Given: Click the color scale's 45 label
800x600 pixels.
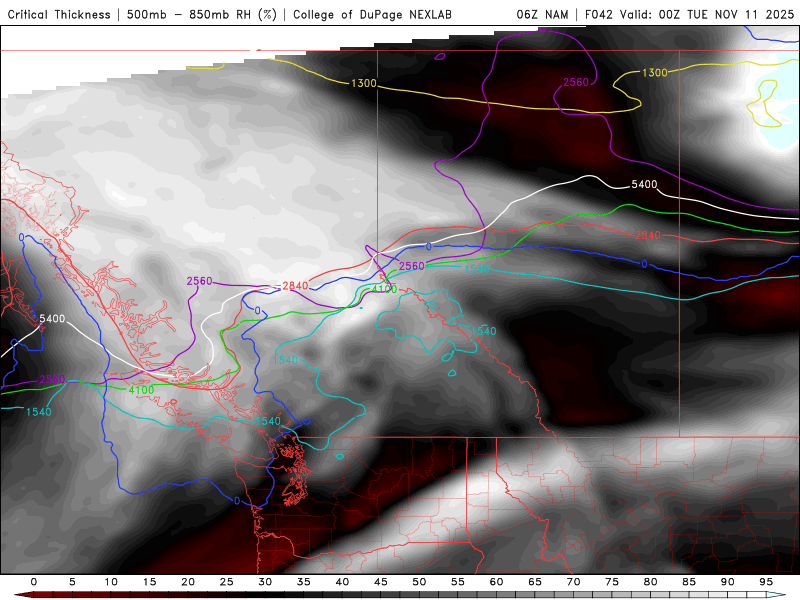Looking at the screenshot, I should click(x=381, y=582).
